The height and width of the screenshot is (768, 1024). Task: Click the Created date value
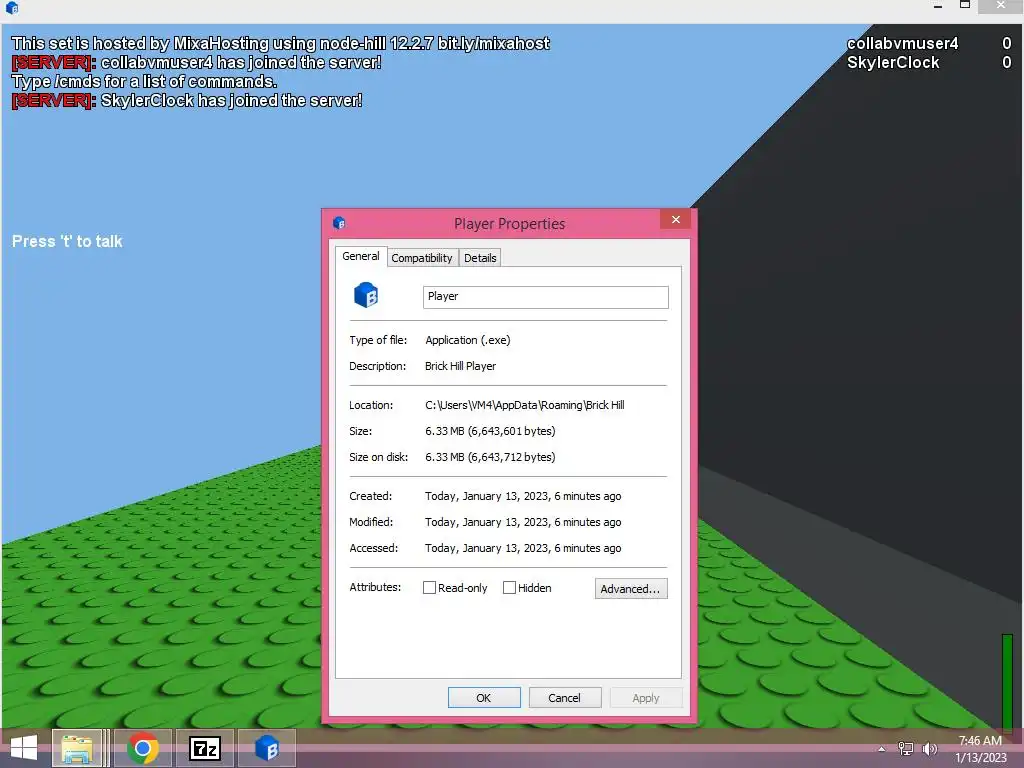(523, 496)
